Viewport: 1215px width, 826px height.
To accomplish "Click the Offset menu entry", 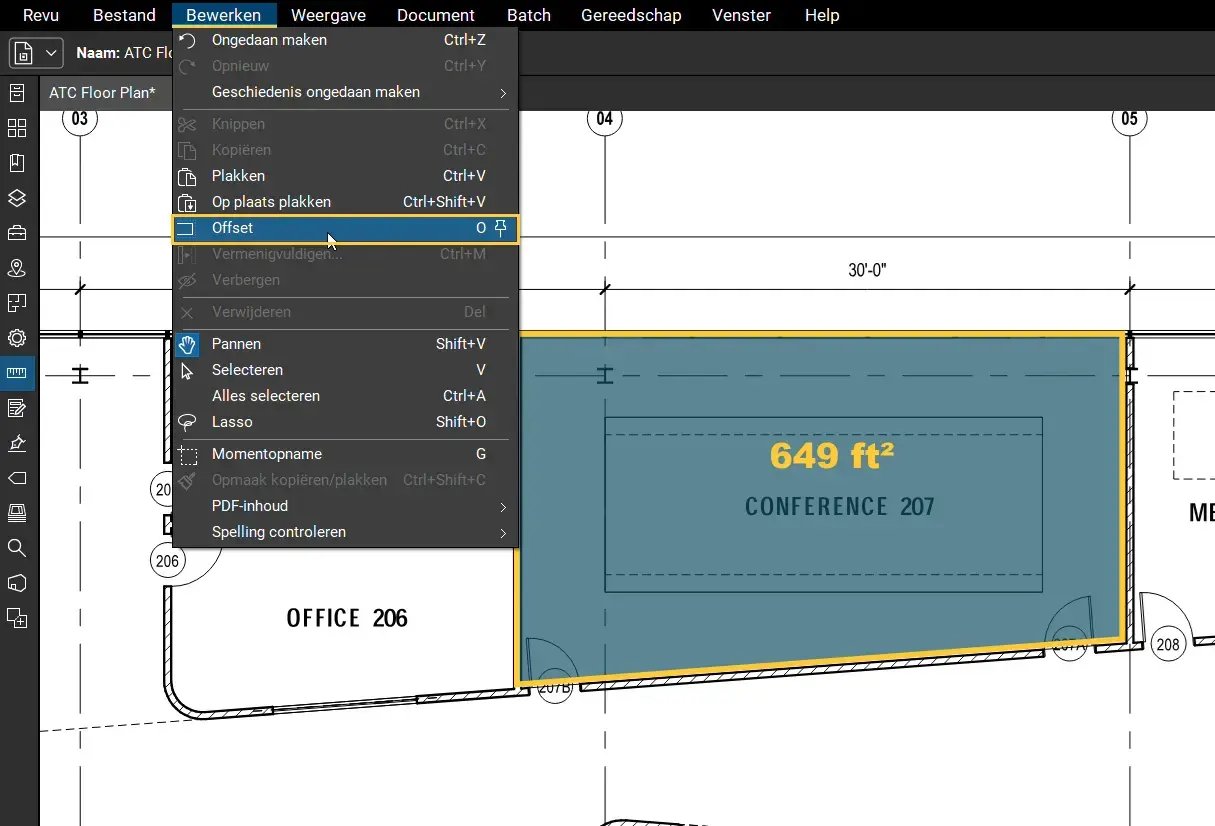I will pos(345,228).
